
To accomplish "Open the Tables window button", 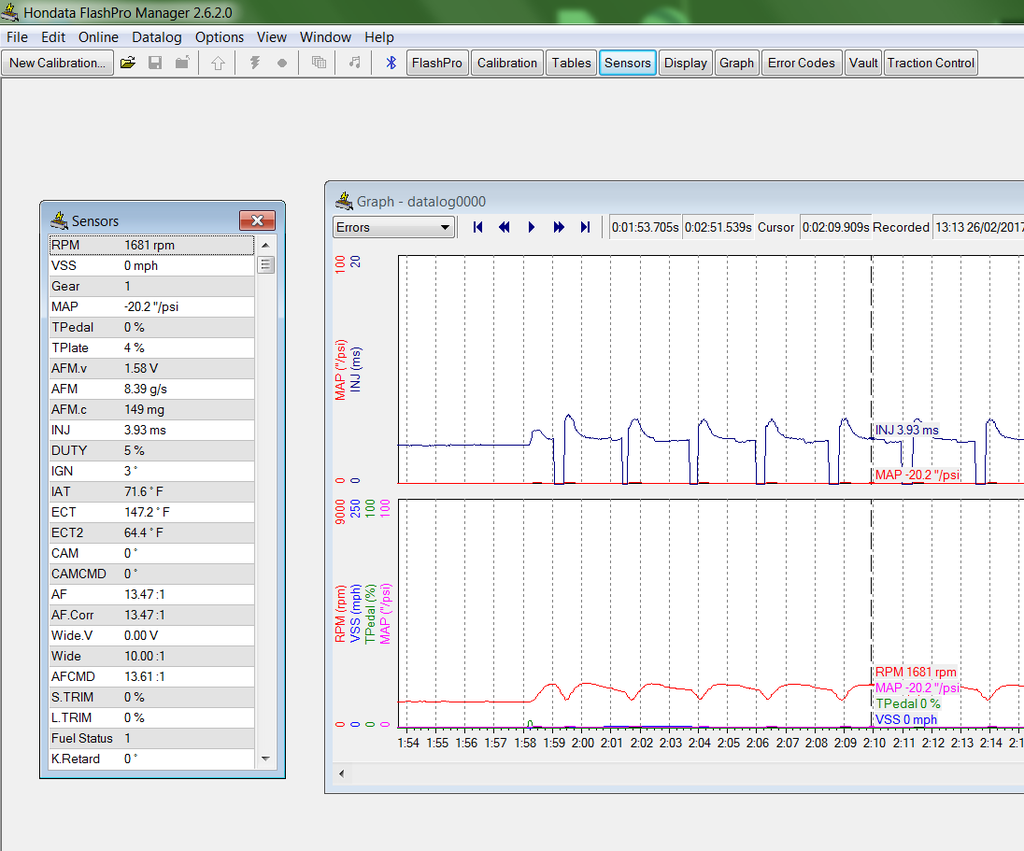I will point(571,63).
